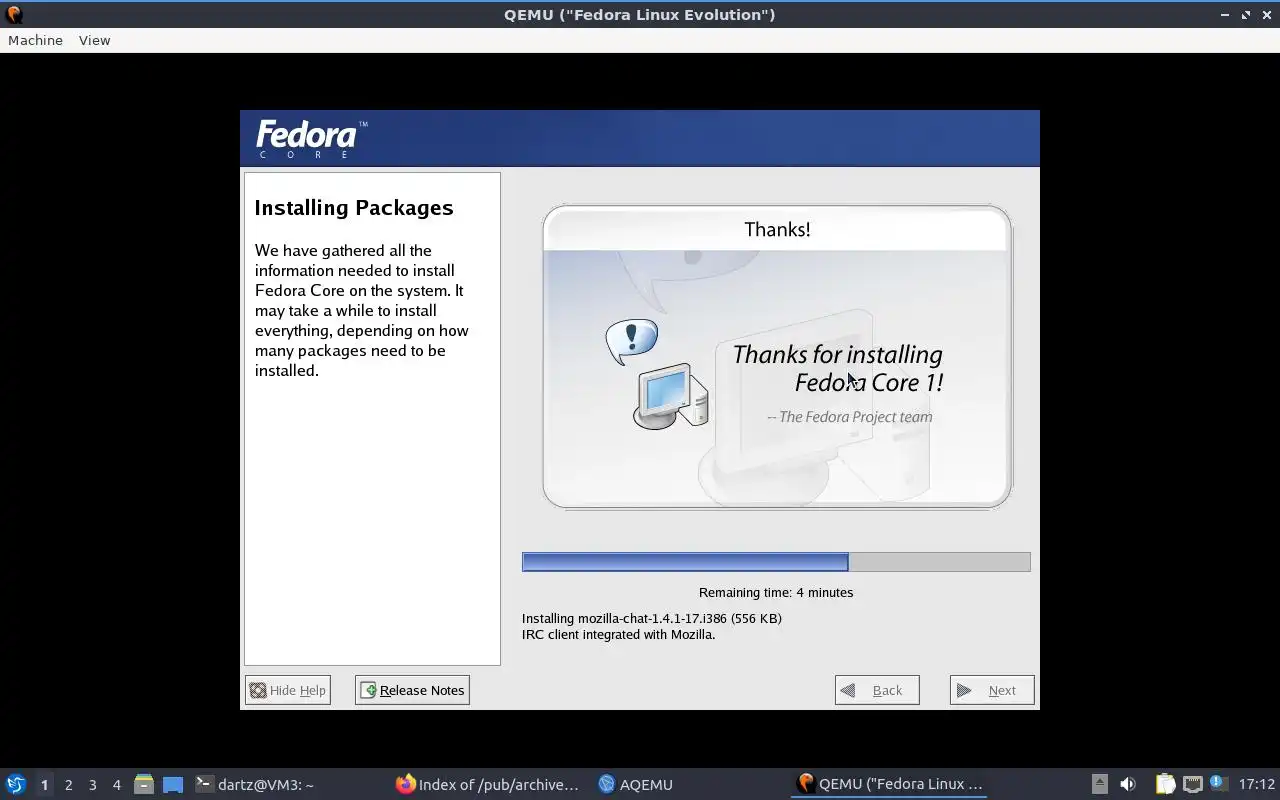Click the Release Notes button
1280x800 pixels.
click(x=412, y=690)
